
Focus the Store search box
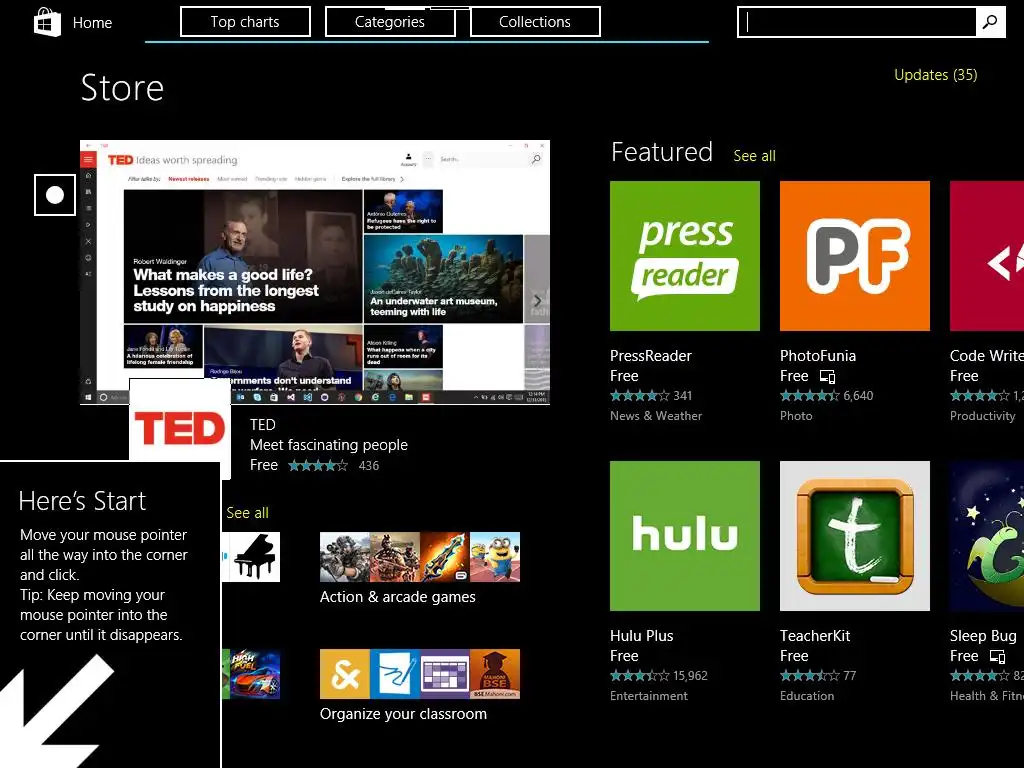click(x=857, y=22)
